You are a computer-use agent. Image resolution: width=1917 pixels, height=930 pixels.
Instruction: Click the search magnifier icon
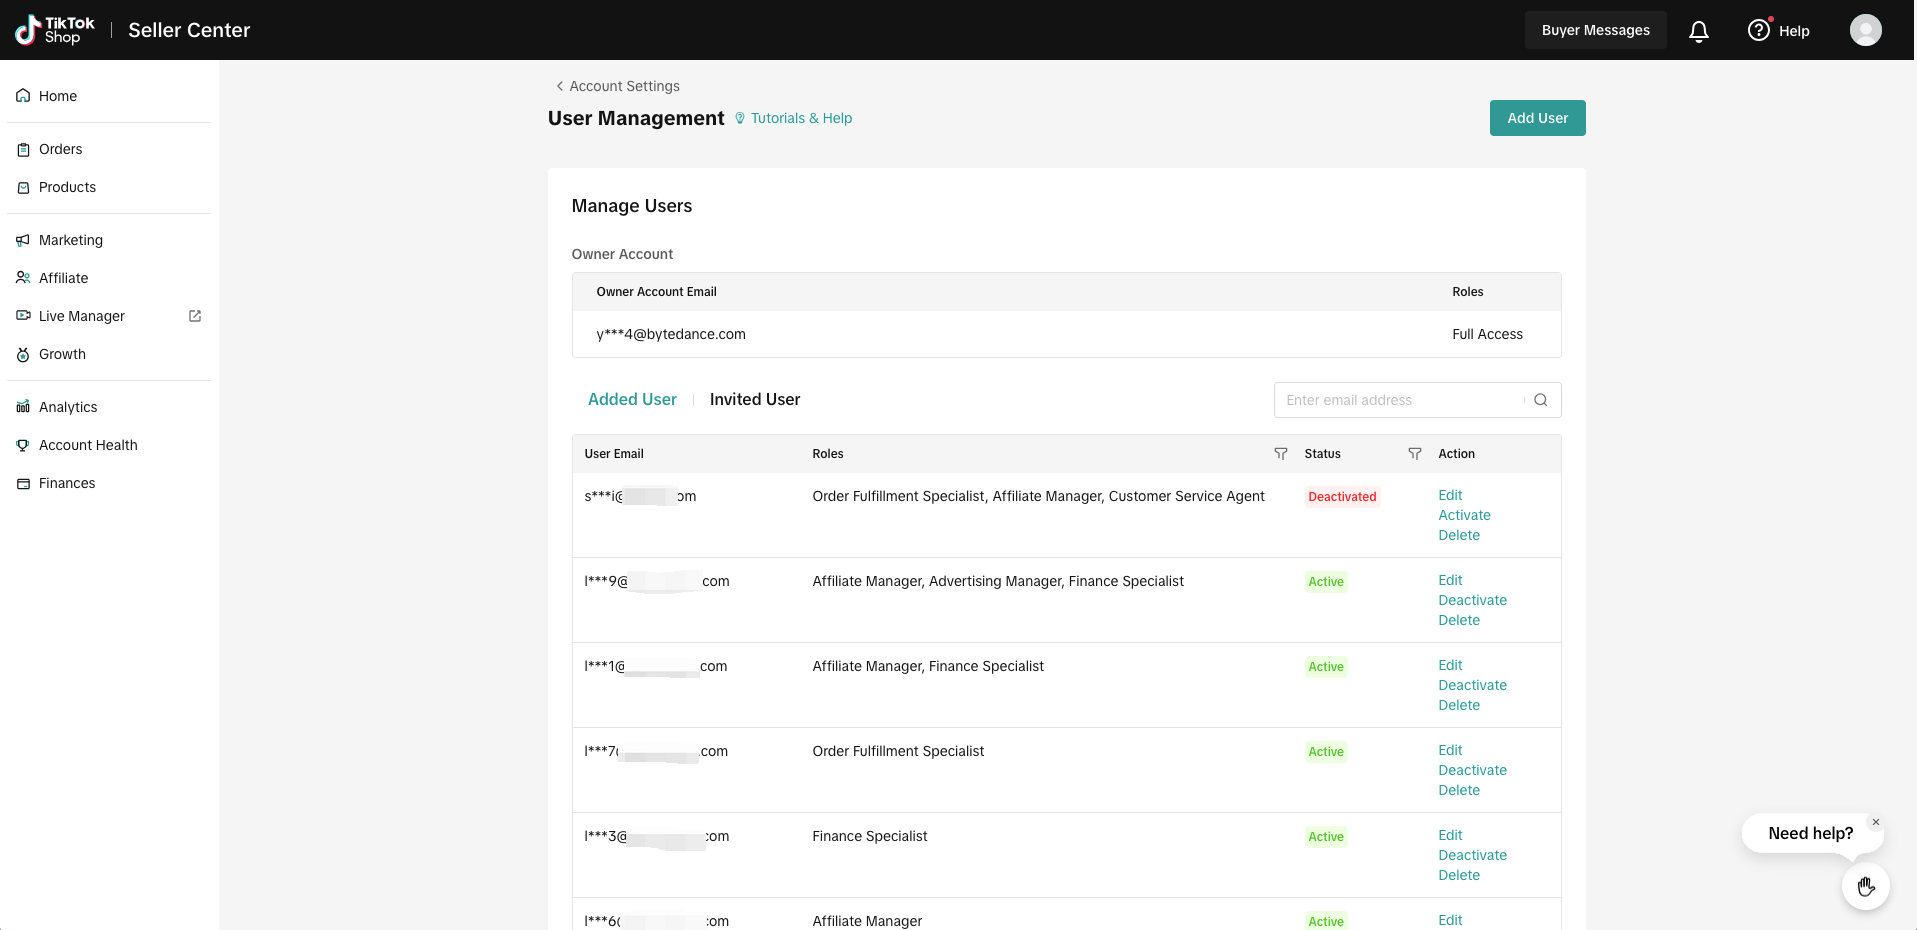pyautogui.click(x=1541, y=400)
